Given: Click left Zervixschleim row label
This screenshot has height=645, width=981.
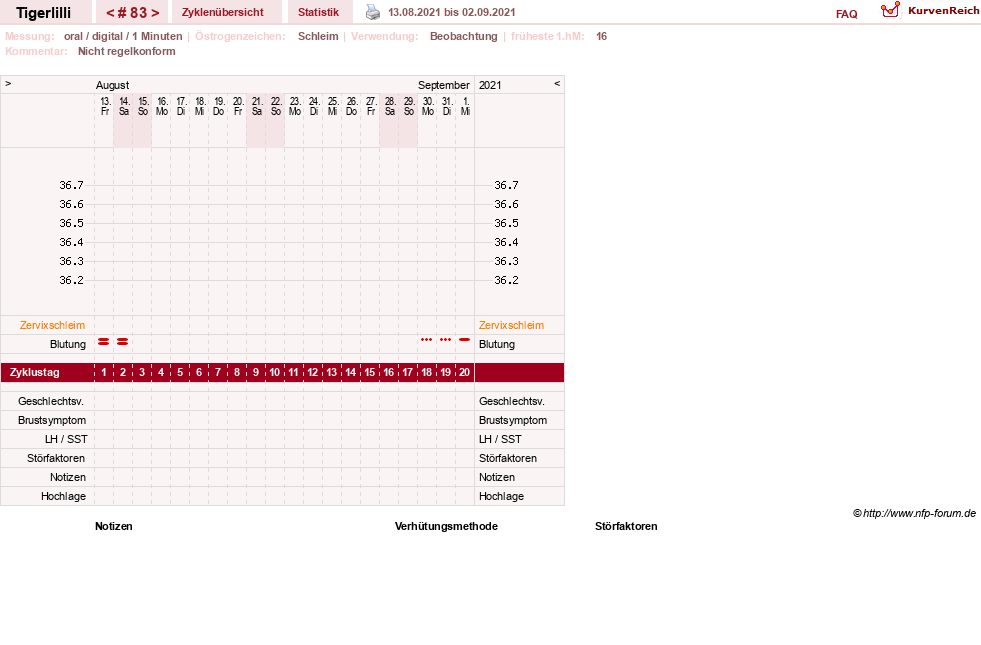Looking at the screenshot, I should [53, 325].
